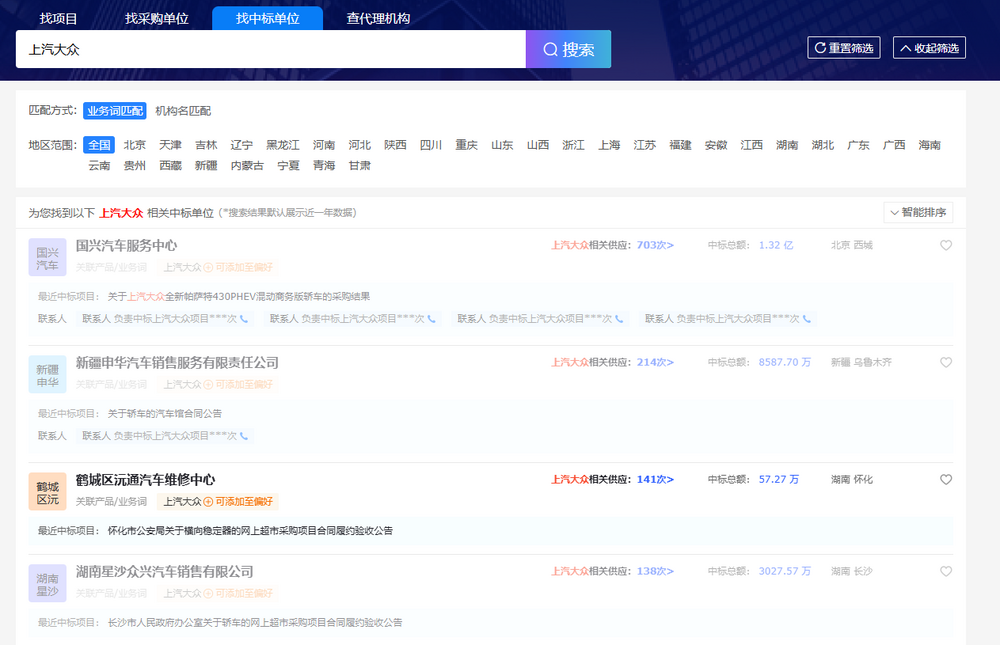Add 上汽大众 to preferences for 湖南星沙众兴
1000x645 pixels.
238,593
